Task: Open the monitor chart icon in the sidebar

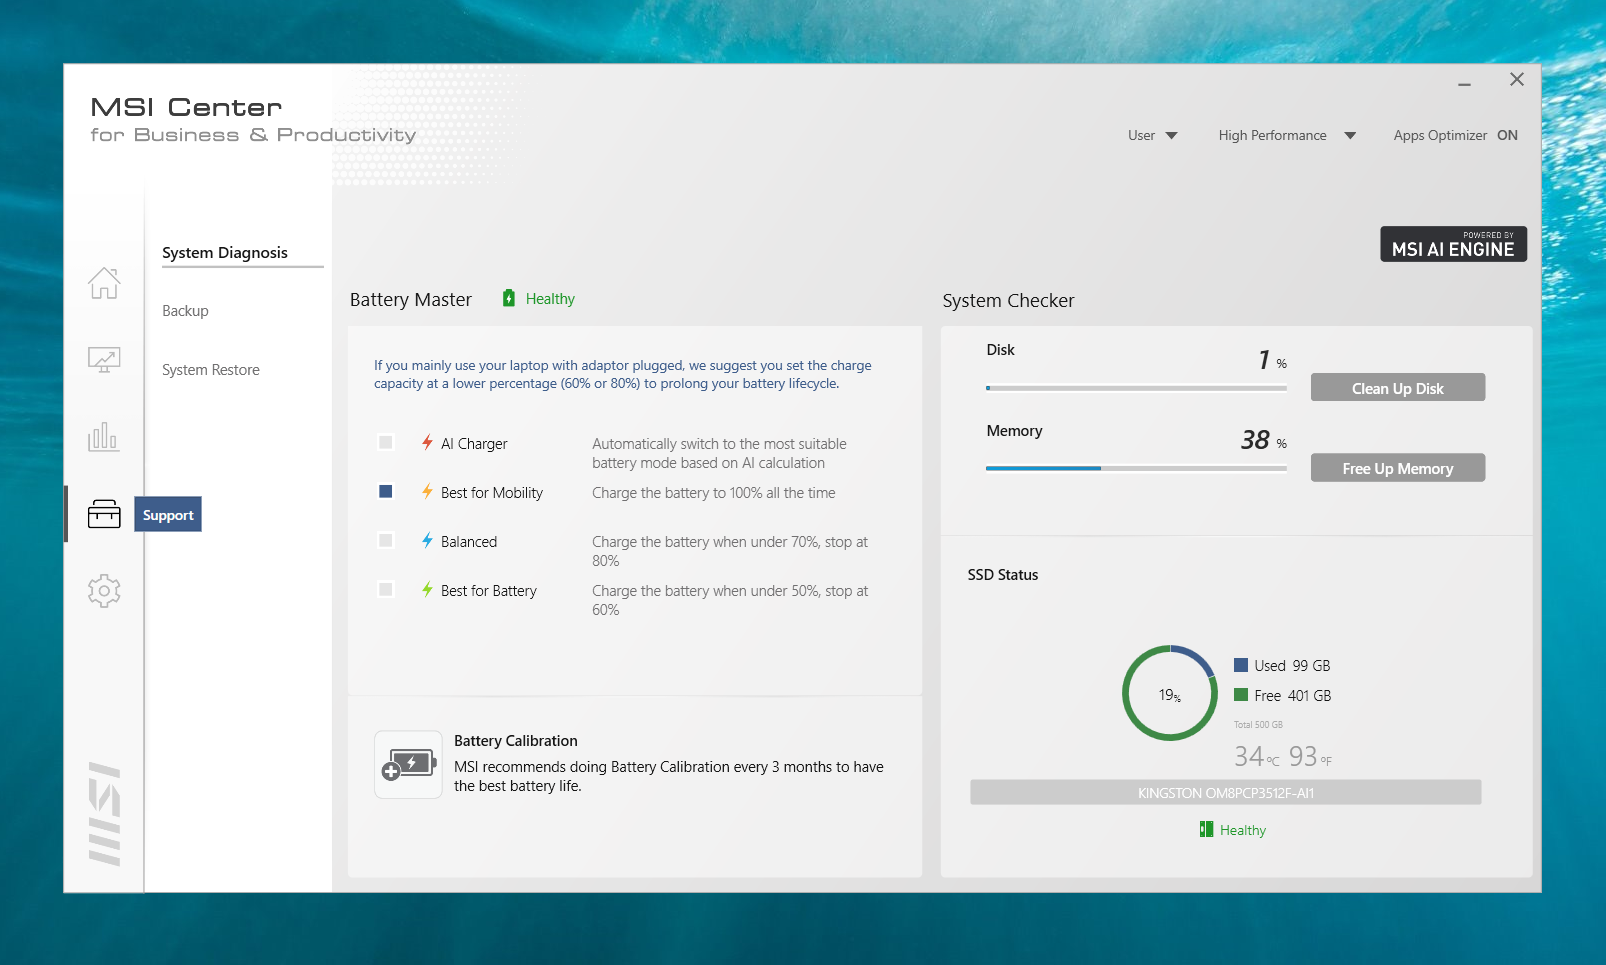Action: pyautogui.click(x=104, y=360)
